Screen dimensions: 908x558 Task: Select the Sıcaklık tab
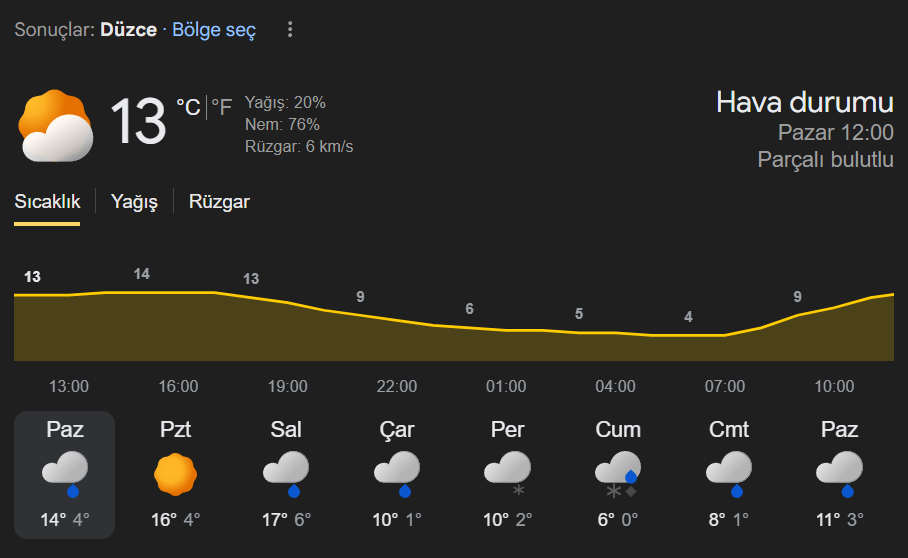[47, 202]
